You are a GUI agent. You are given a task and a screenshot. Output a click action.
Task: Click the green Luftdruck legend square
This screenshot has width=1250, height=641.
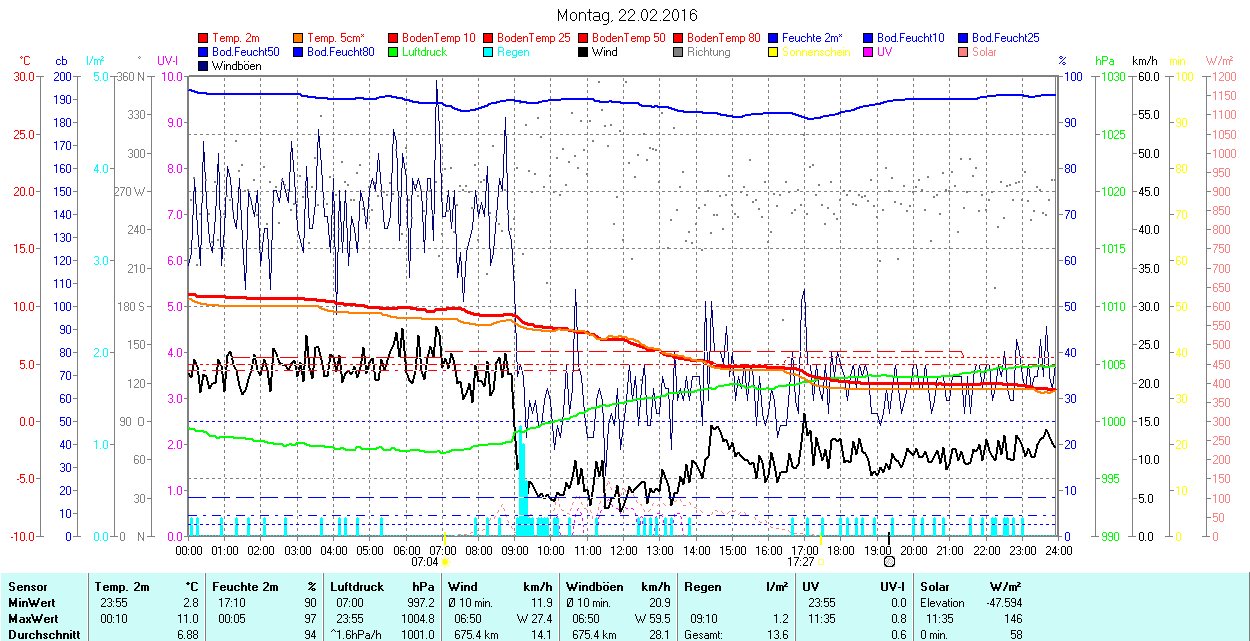(394, 52)
